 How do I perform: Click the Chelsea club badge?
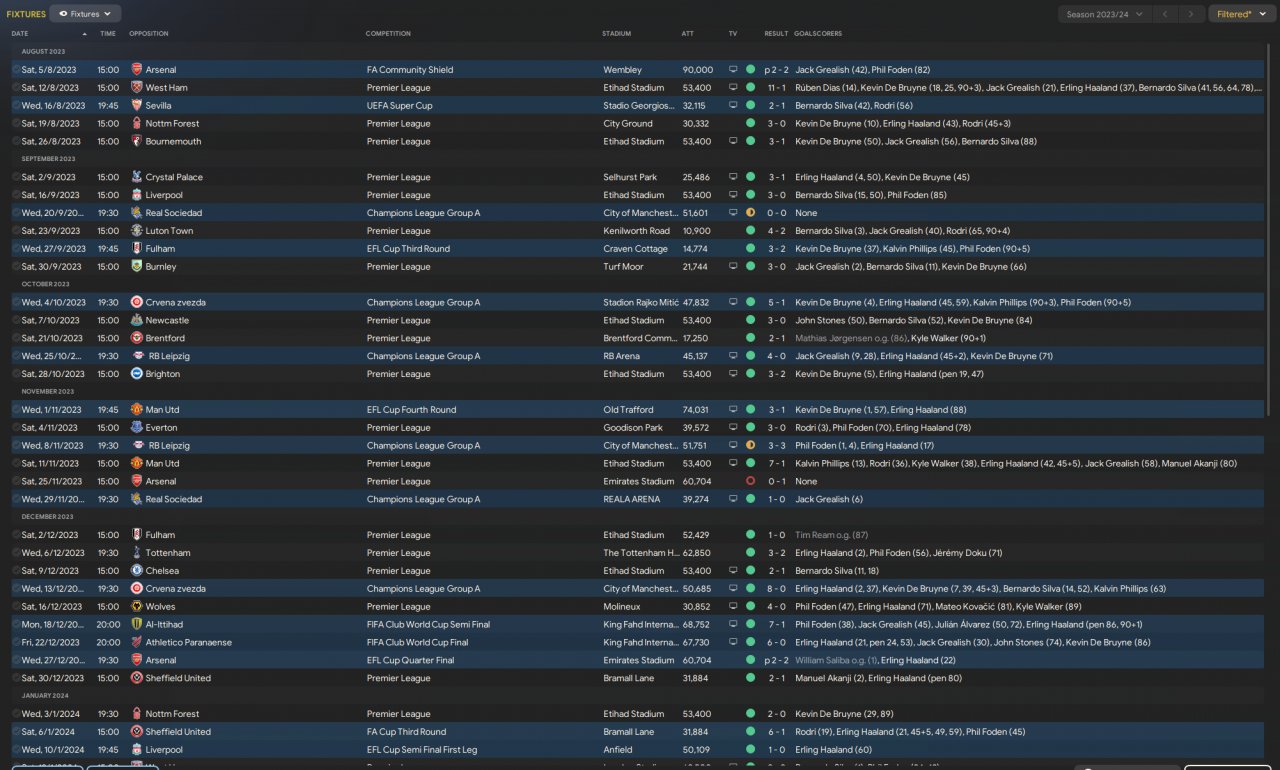[x=136, y=571]
